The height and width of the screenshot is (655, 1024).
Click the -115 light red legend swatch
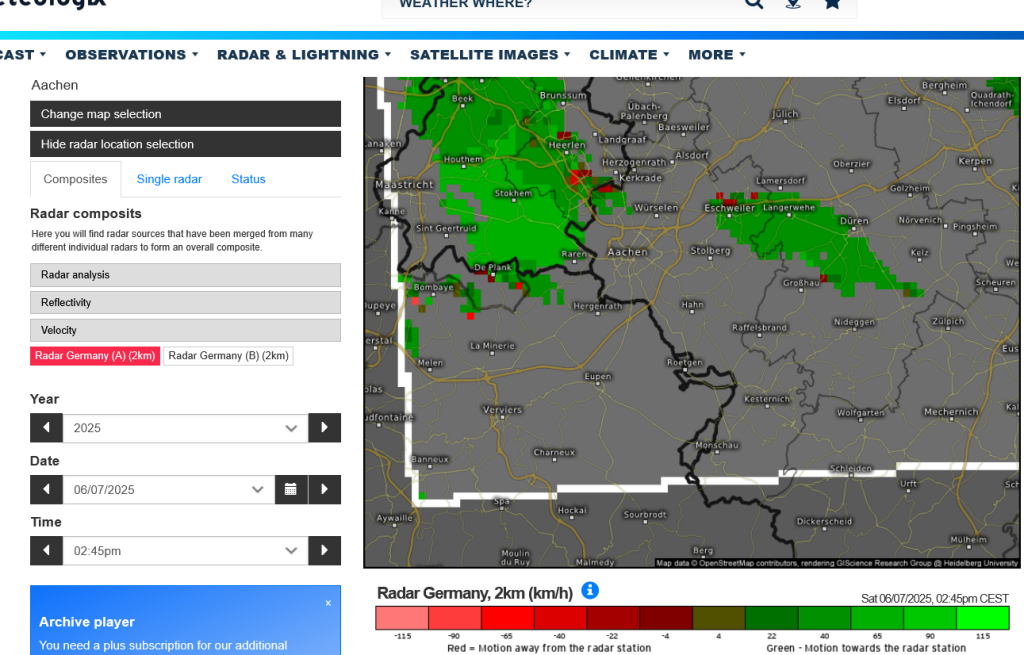pyautogui.click(x=402, y=618)
